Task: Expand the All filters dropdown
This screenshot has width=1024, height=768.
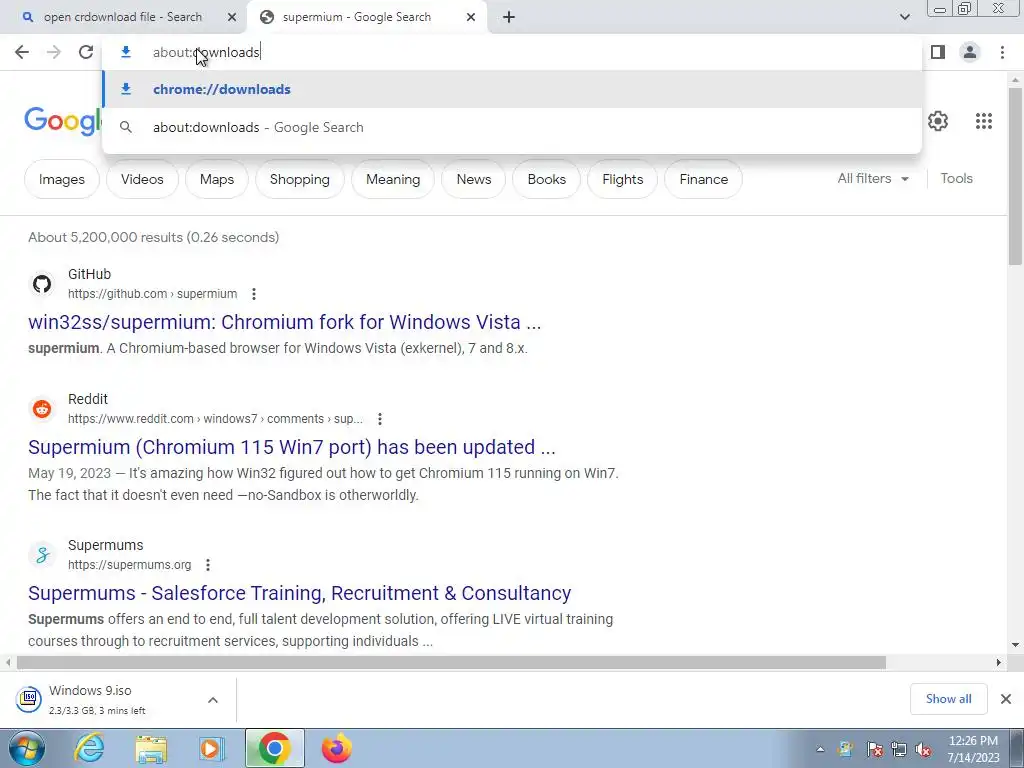Action: (873, 178)
